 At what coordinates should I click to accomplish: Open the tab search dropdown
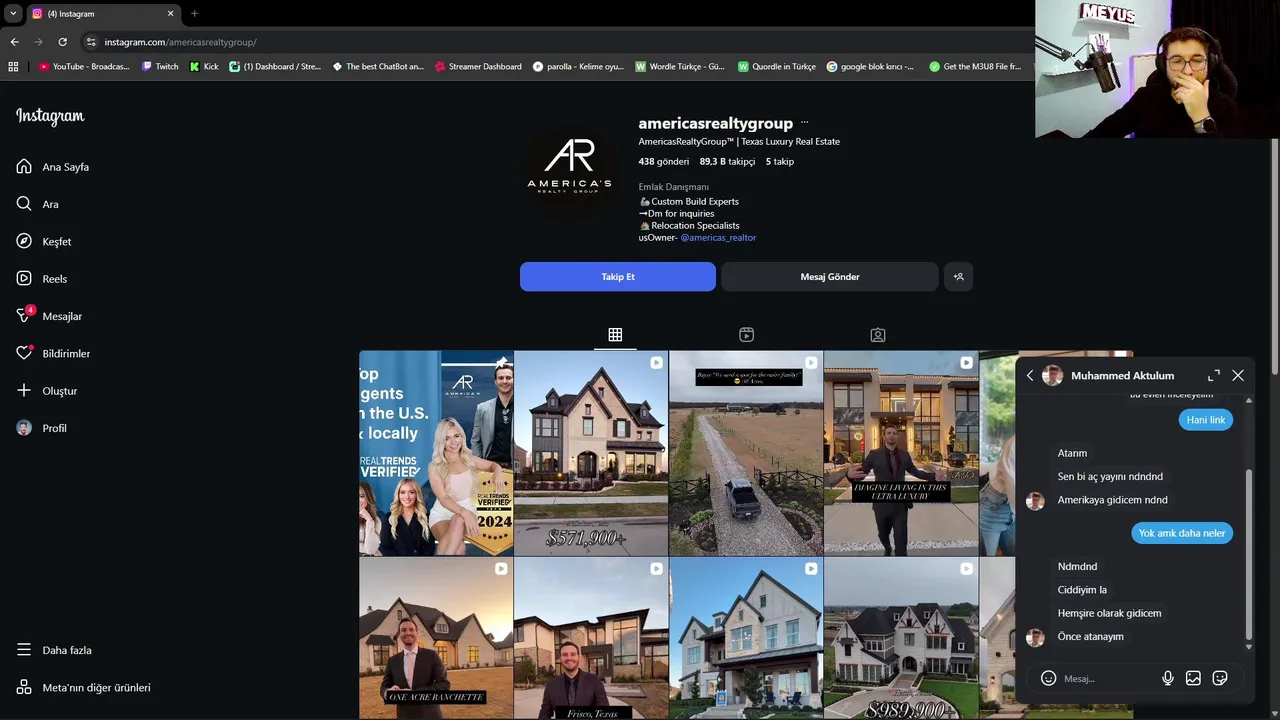13,14
